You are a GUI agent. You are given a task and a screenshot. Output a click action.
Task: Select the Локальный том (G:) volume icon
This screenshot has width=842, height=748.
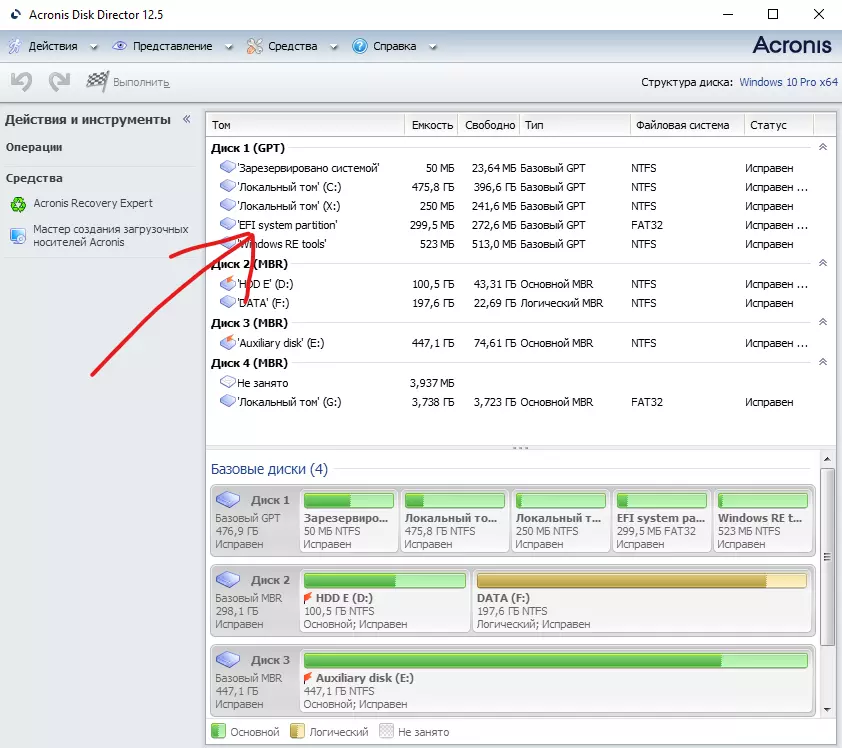click(x=228, y=401)
